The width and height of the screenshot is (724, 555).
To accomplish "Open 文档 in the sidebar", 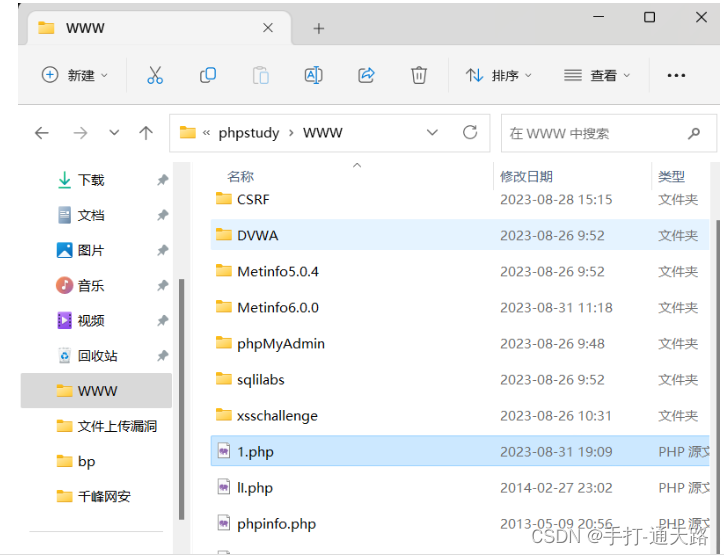I will [91, 215].
